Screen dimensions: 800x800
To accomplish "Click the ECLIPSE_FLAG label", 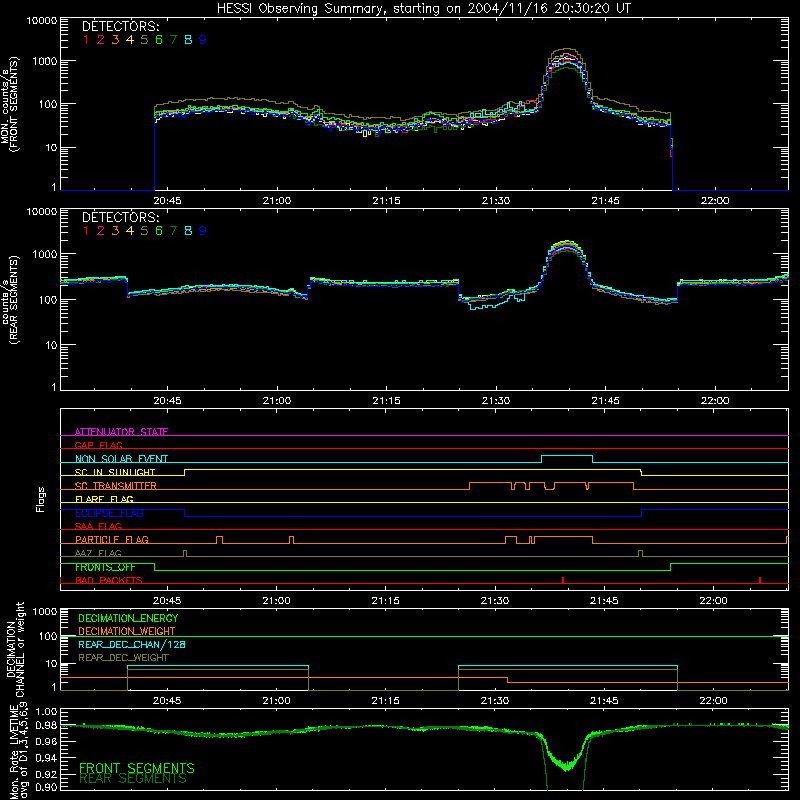I will tap(109, 513).
